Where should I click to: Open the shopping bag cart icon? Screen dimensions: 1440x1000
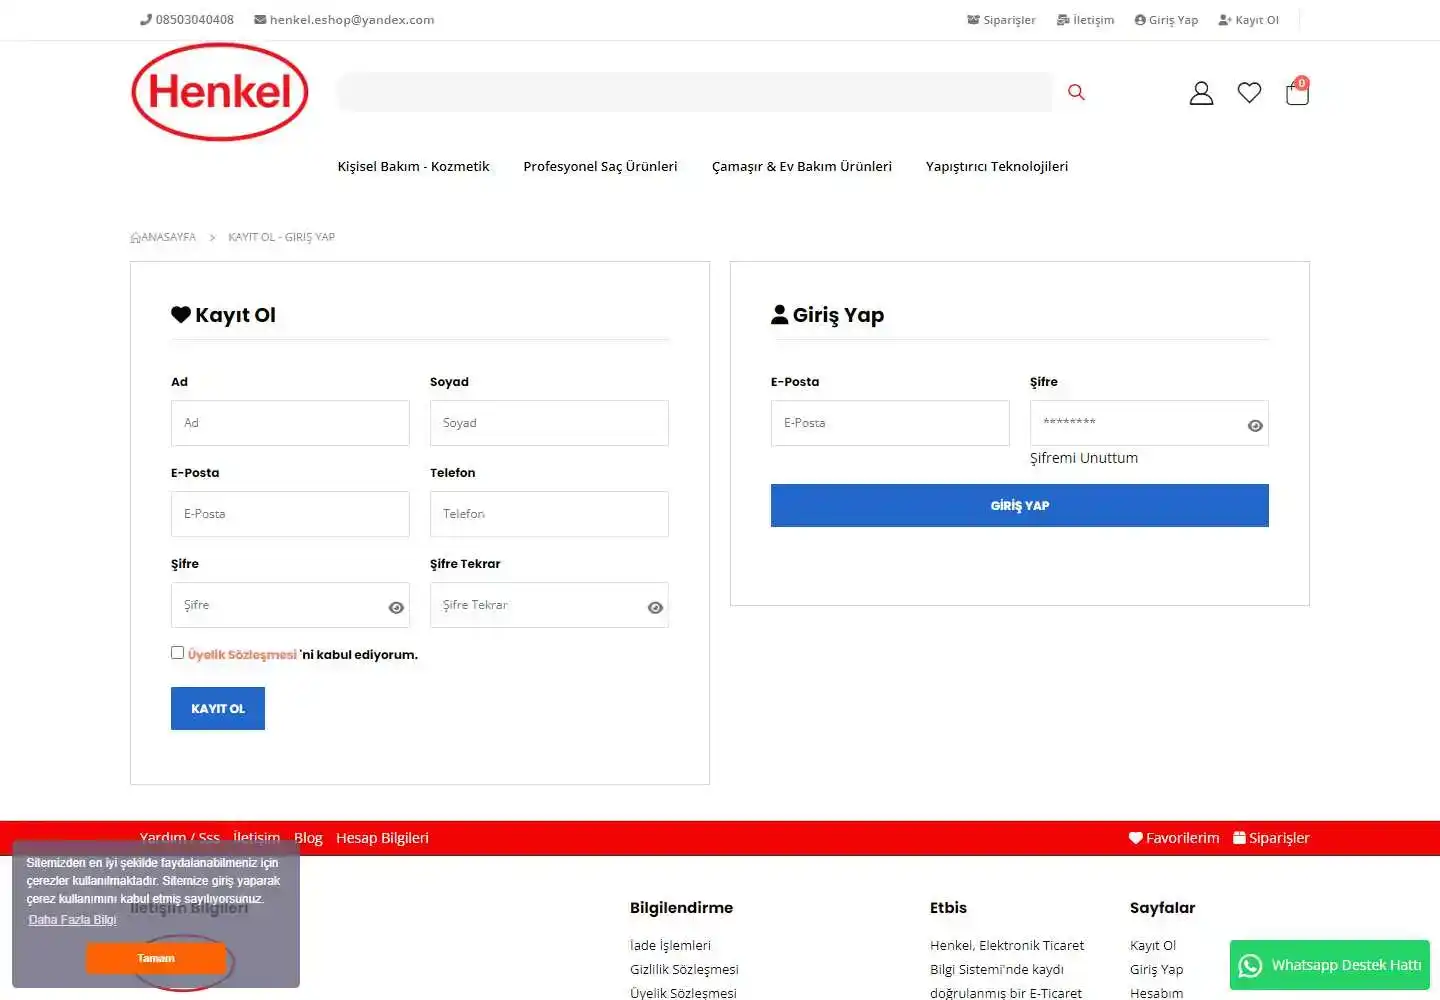click(x=1297, y=92)
